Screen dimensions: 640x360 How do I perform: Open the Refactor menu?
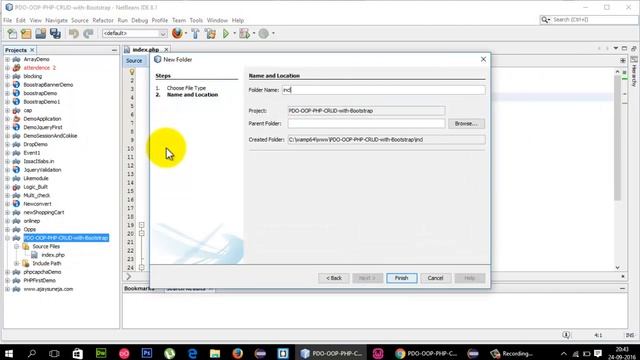[103, 20]
